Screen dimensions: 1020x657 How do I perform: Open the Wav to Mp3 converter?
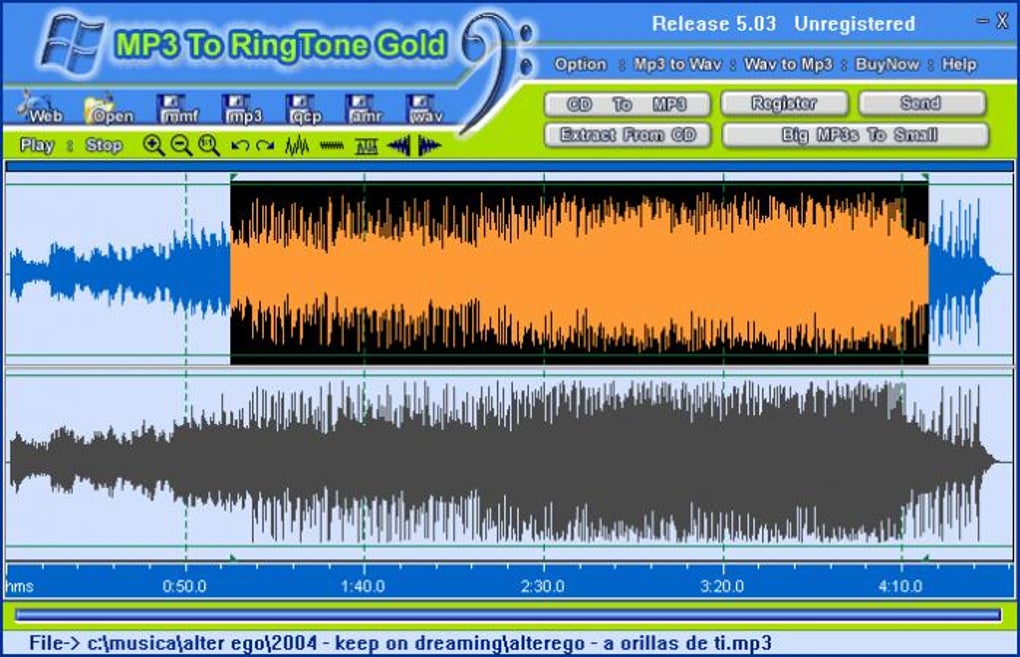click(788, 64)
